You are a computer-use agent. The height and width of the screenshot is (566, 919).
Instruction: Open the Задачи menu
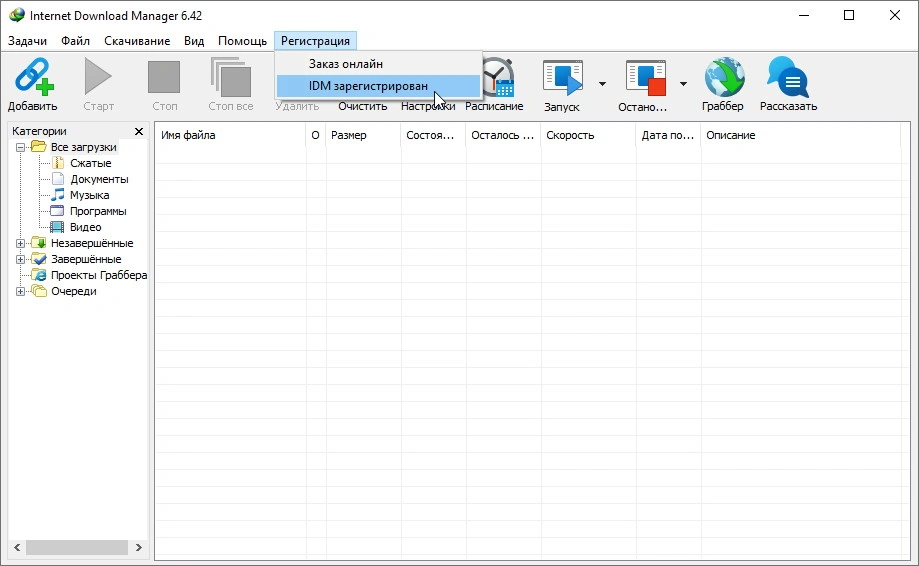27,41
